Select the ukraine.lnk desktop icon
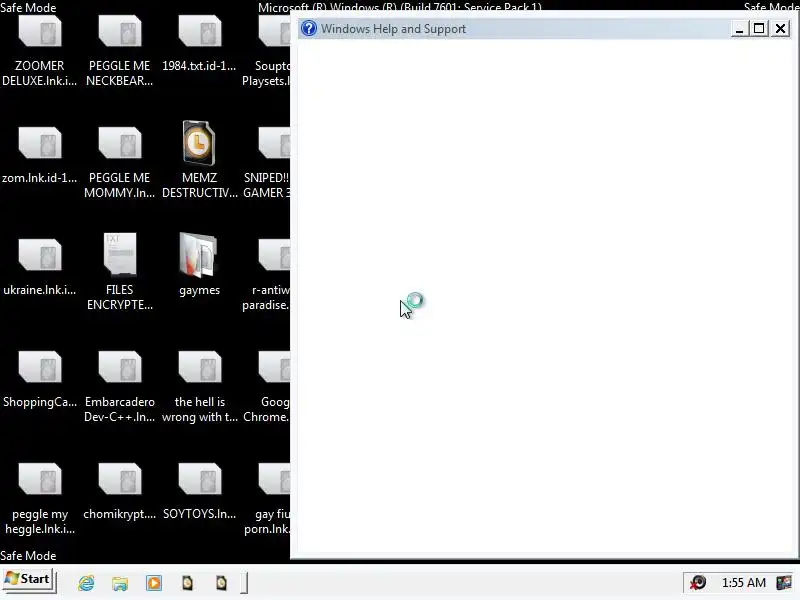800x600 pixels. (40, 255)
